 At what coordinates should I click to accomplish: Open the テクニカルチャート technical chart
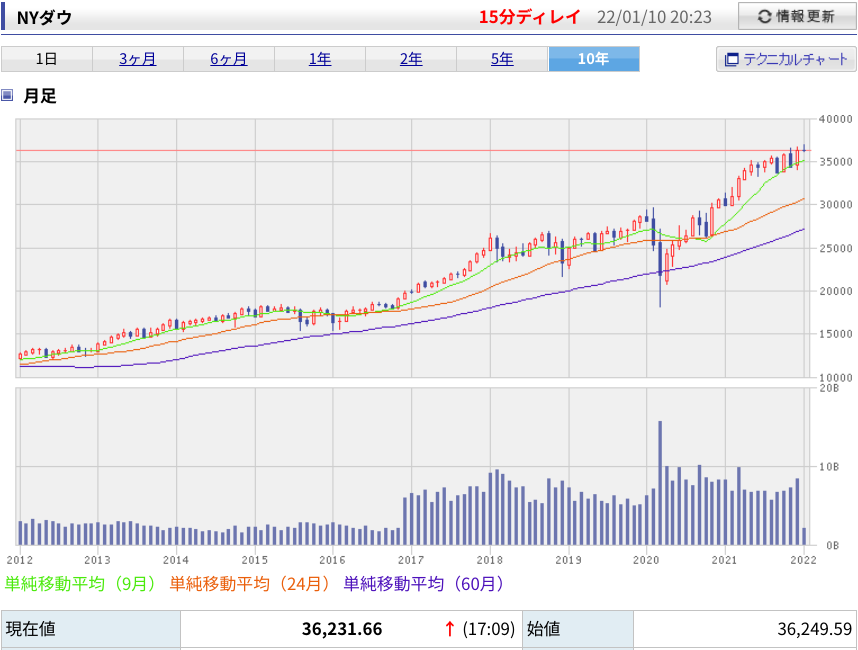click(x=786, y=59)
